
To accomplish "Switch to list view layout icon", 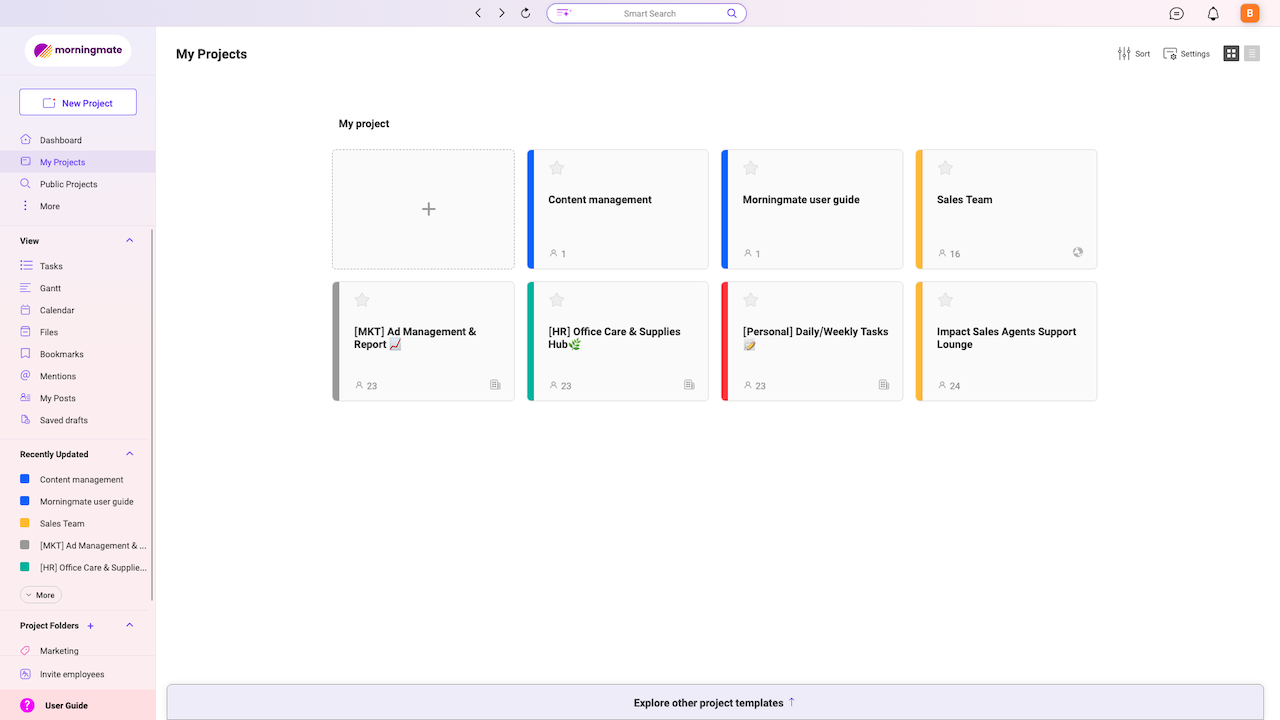I will (1252, 53).
